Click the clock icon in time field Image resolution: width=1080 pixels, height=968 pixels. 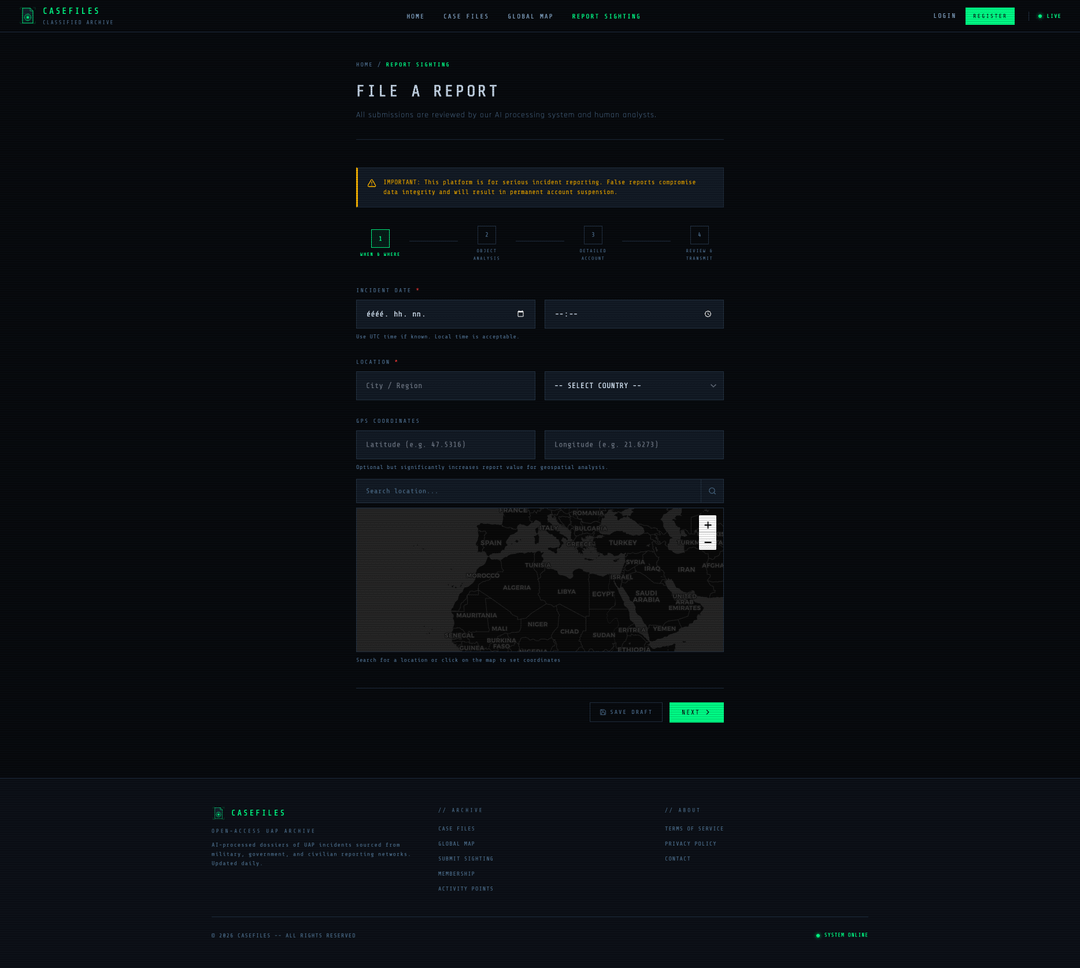(x=707, y=314)
